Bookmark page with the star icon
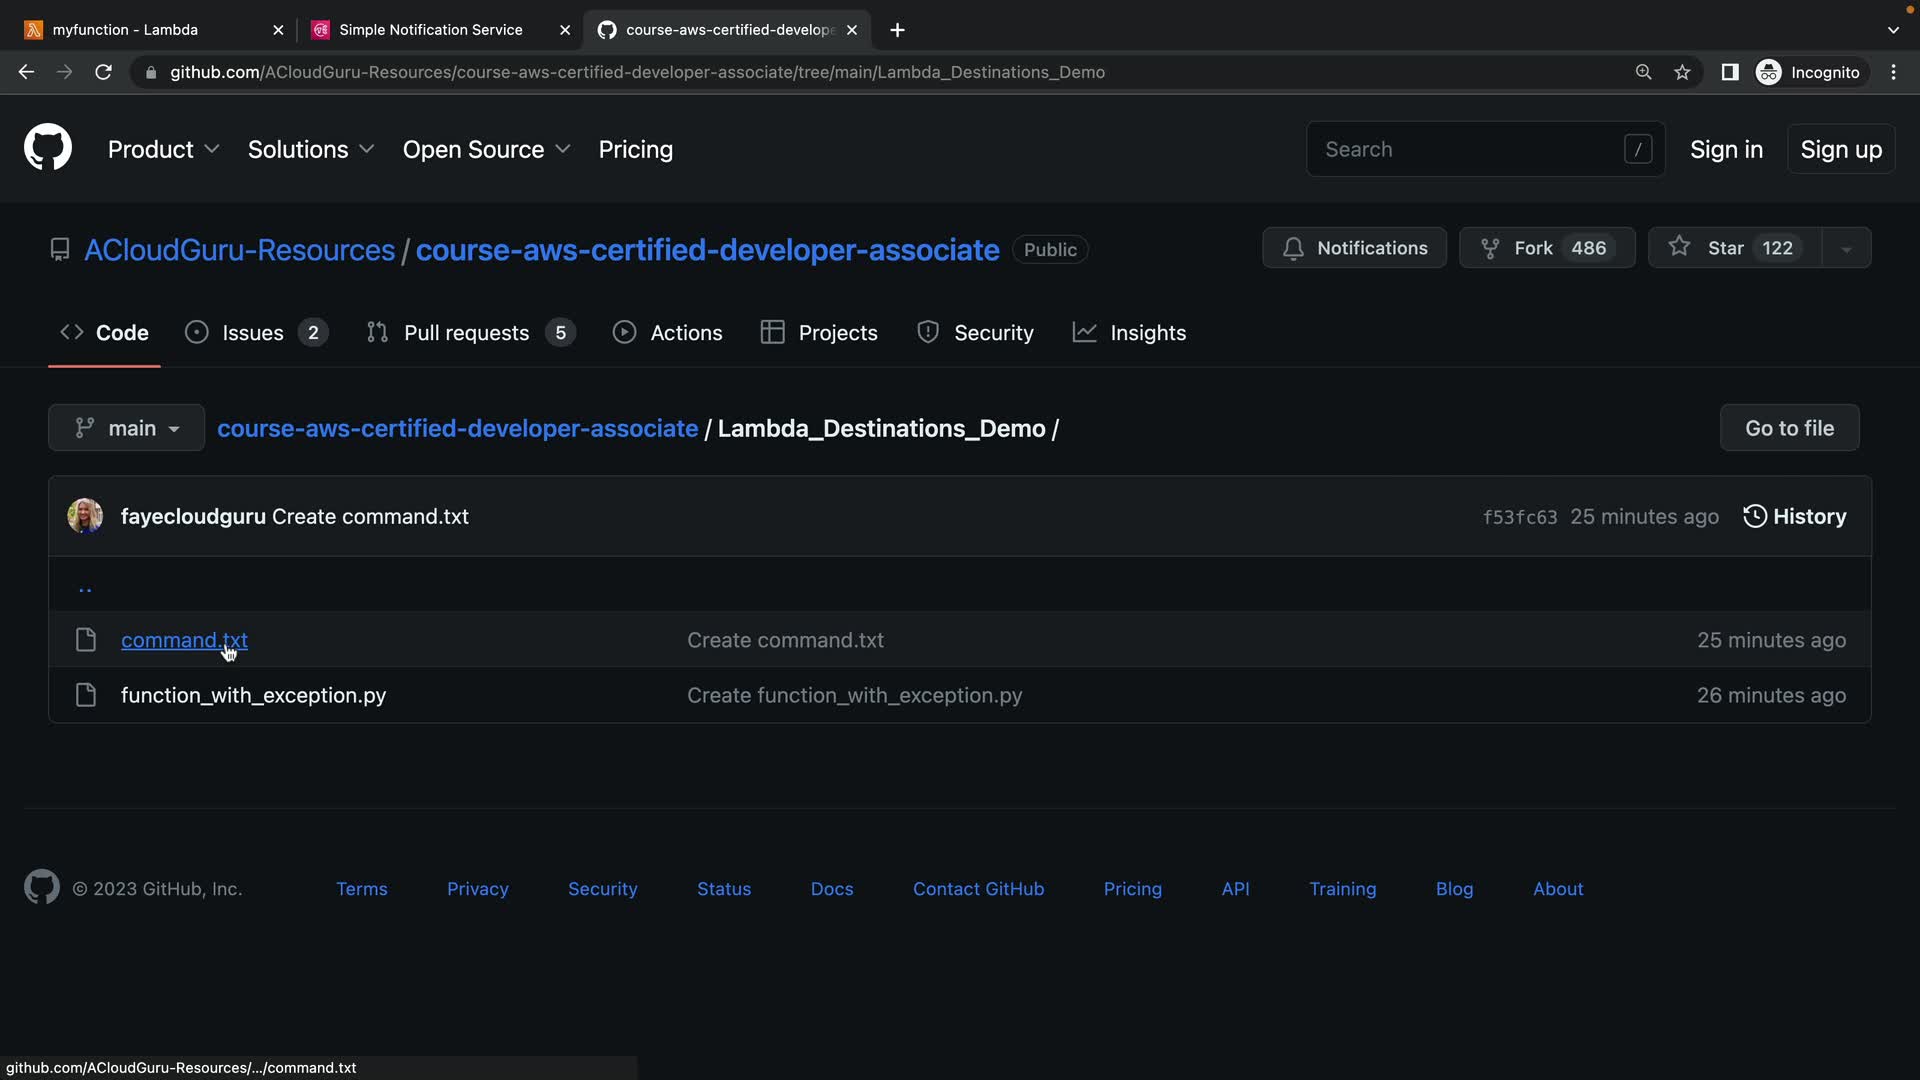Image resolution: width=1920 pixels, height=1080 pixels. (1682, 72)
